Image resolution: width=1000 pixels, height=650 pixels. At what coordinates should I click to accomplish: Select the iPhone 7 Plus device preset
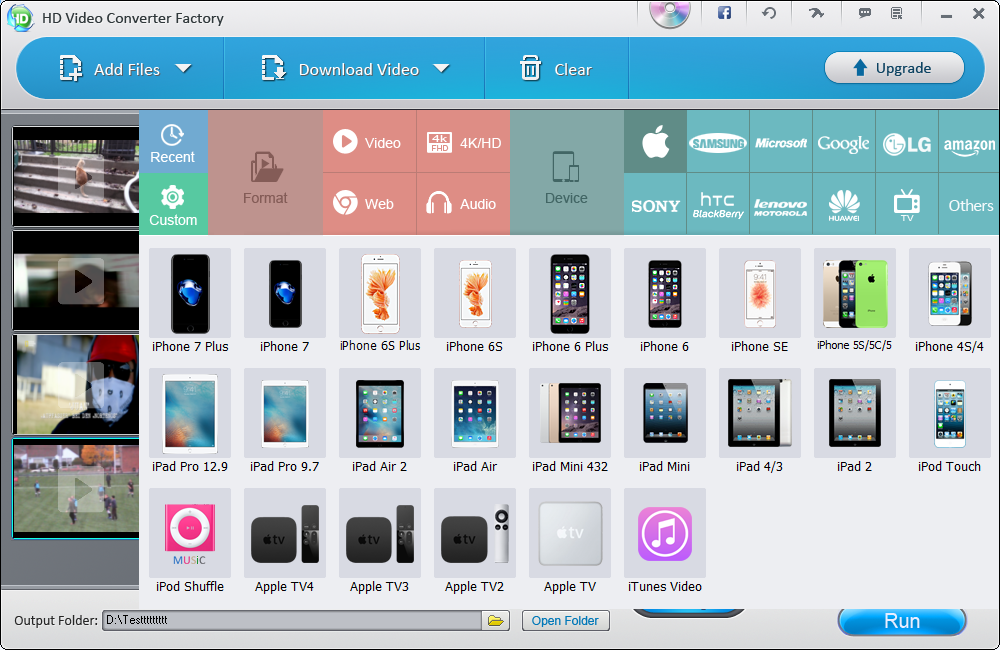190,302
